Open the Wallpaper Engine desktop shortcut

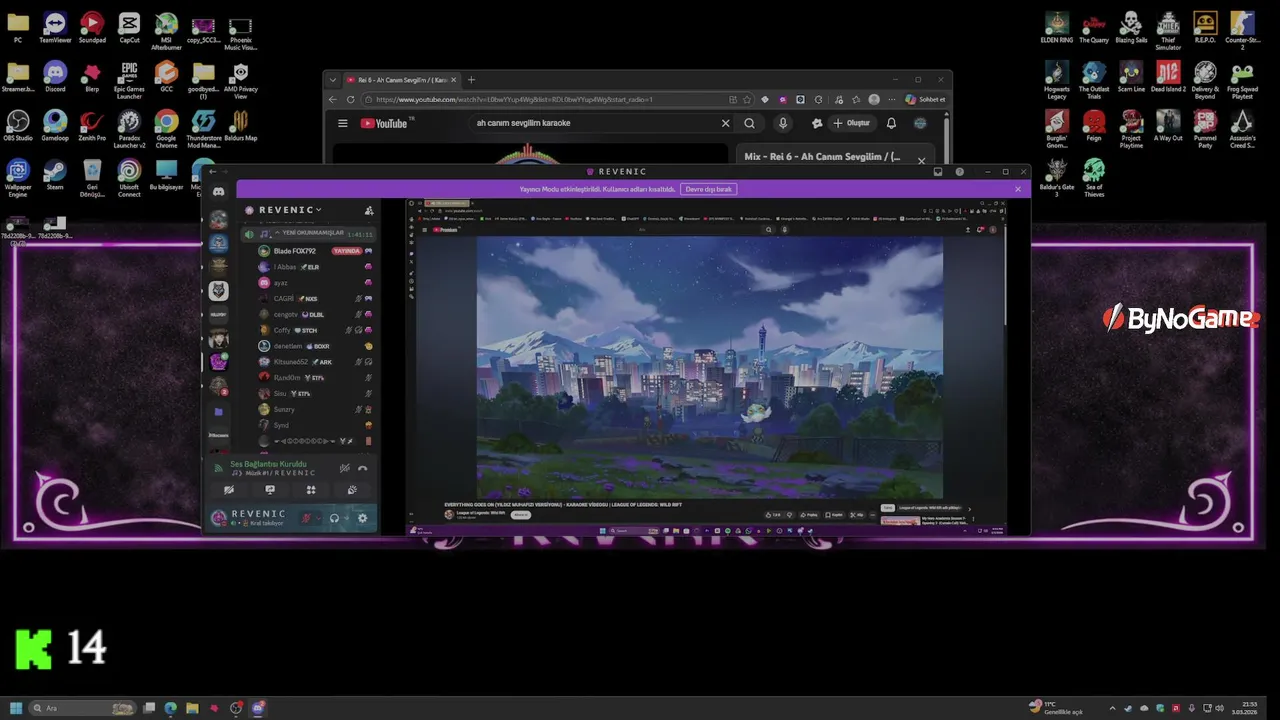tap(18, 177)
